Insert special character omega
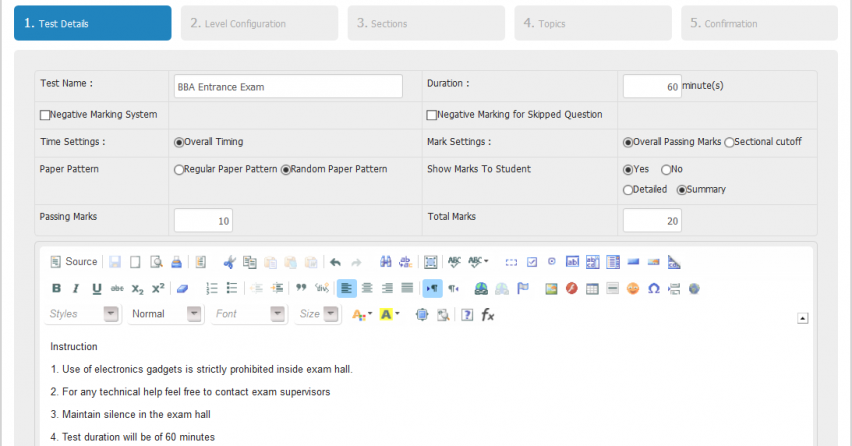The image size is (852, 446). [x=654, y=288]
